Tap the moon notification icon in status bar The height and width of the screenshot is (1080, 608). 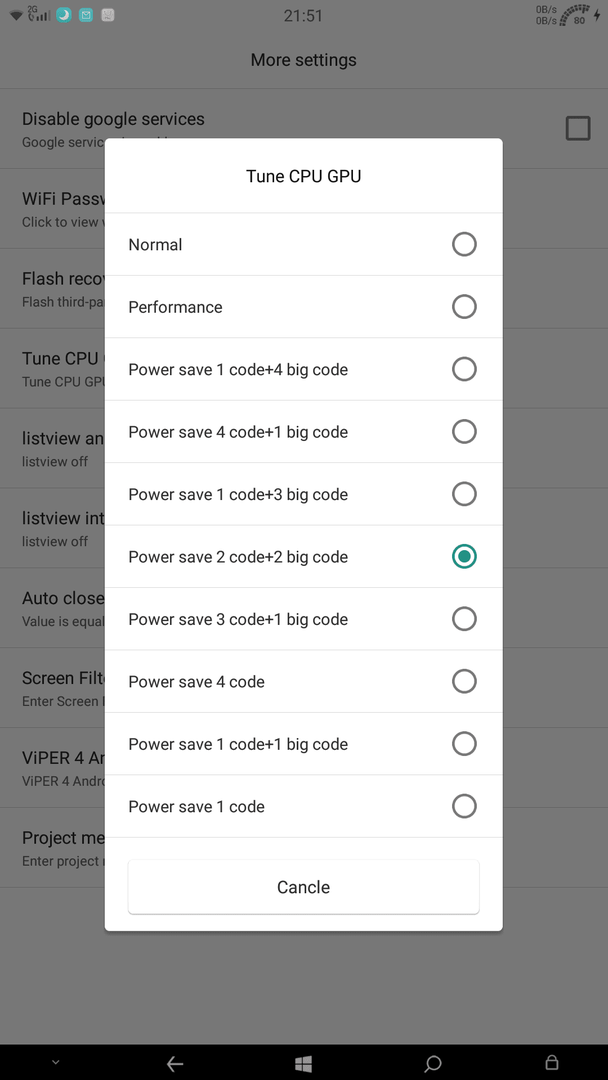point(63,14)
